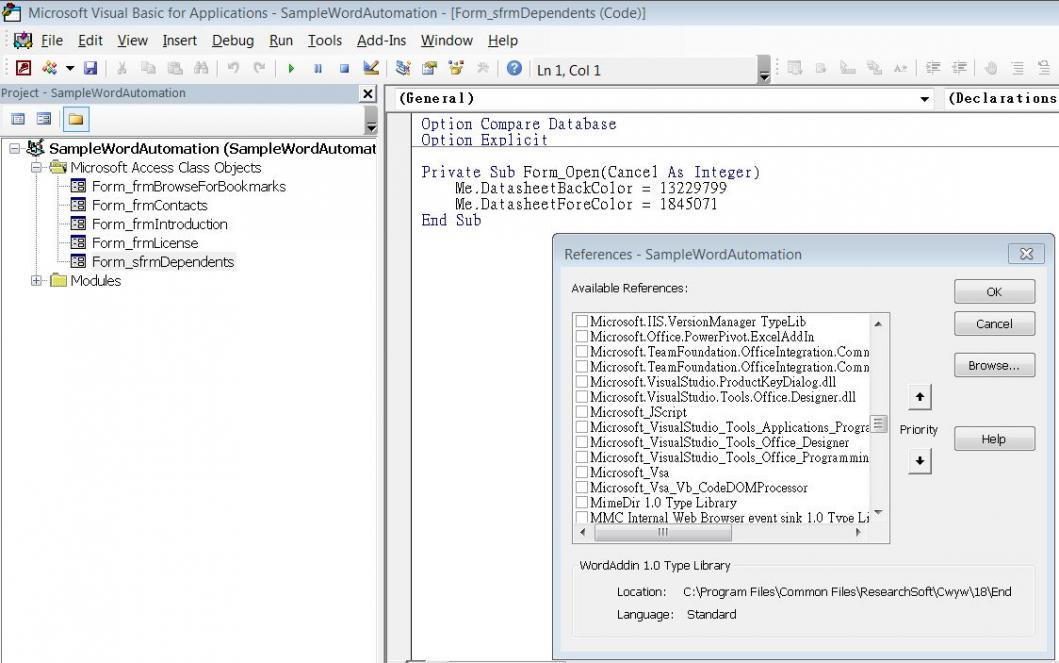Screen dimensions: 1059x663
Task: Select Form_frmLicense in the project tree
Action: tap(145, 243)
